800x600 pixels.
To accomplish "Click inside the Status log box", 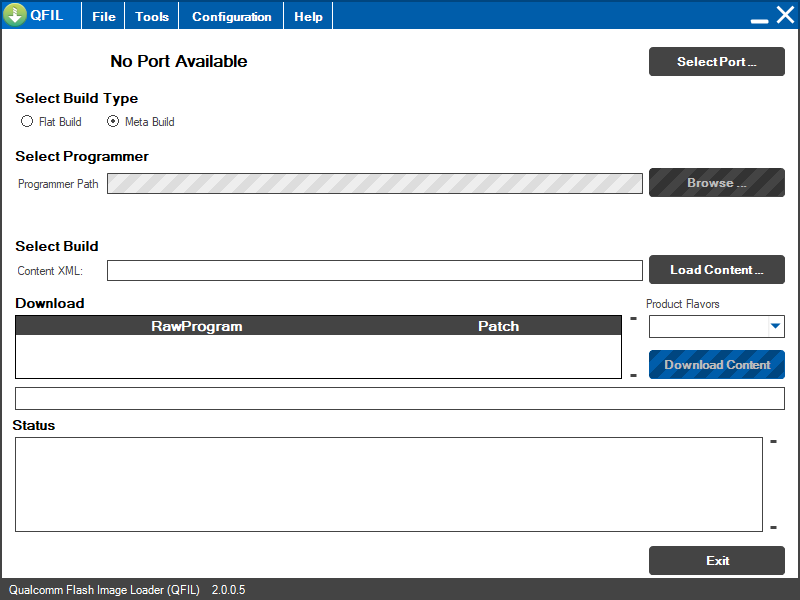I will (389, 484).
